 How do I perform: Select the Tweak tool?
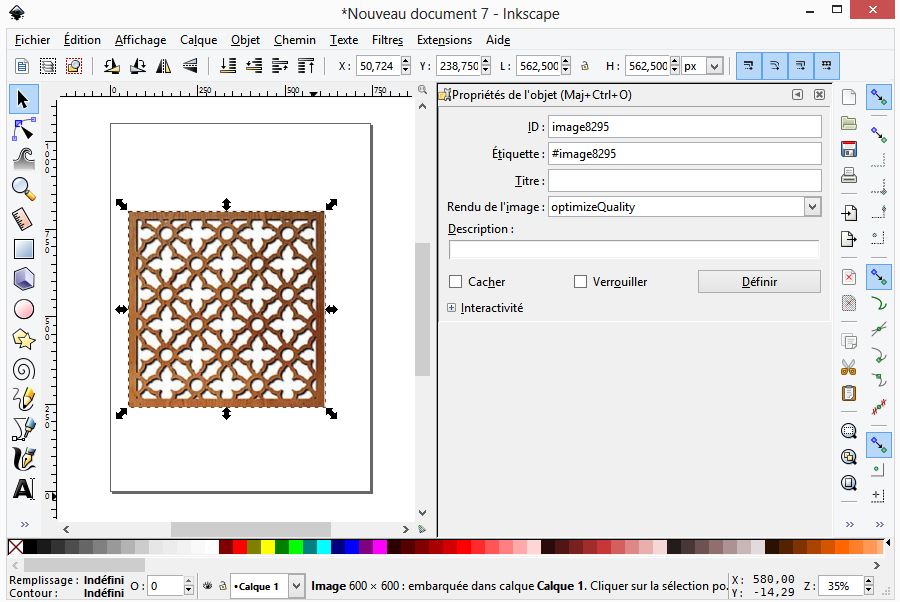24,159
